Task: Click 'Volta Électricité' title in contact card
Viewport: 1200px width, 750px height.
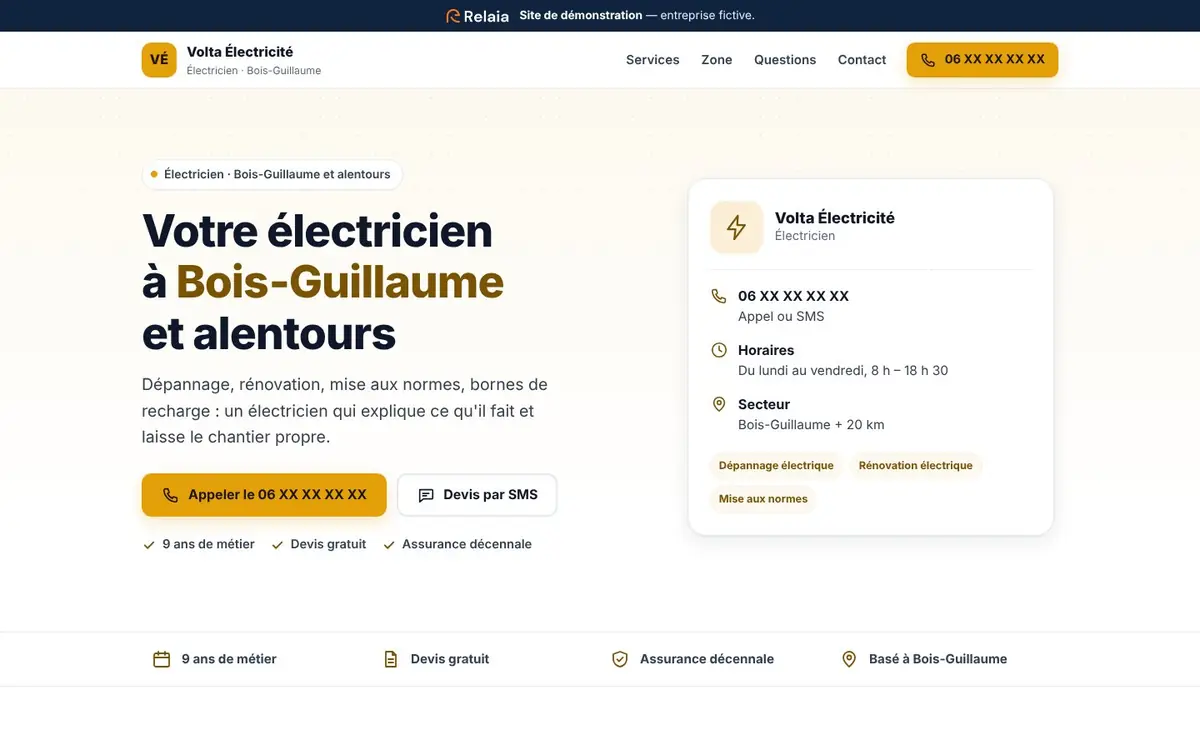Action: tap(835, 218)
